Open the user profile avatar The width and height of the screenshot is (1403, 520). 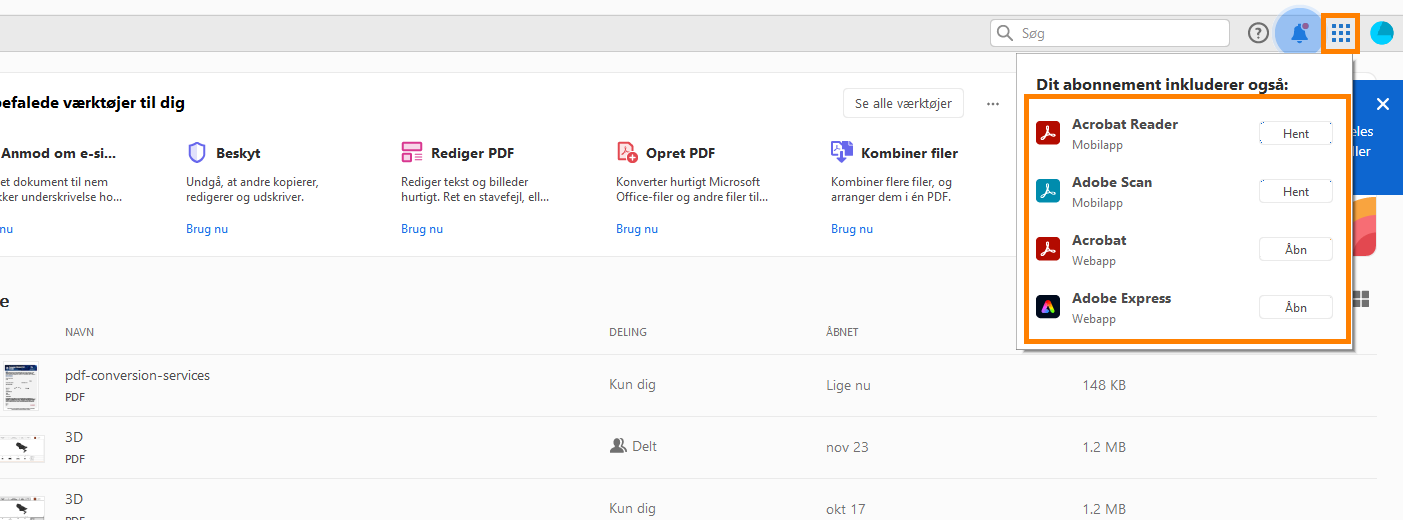coord(1381,33)
